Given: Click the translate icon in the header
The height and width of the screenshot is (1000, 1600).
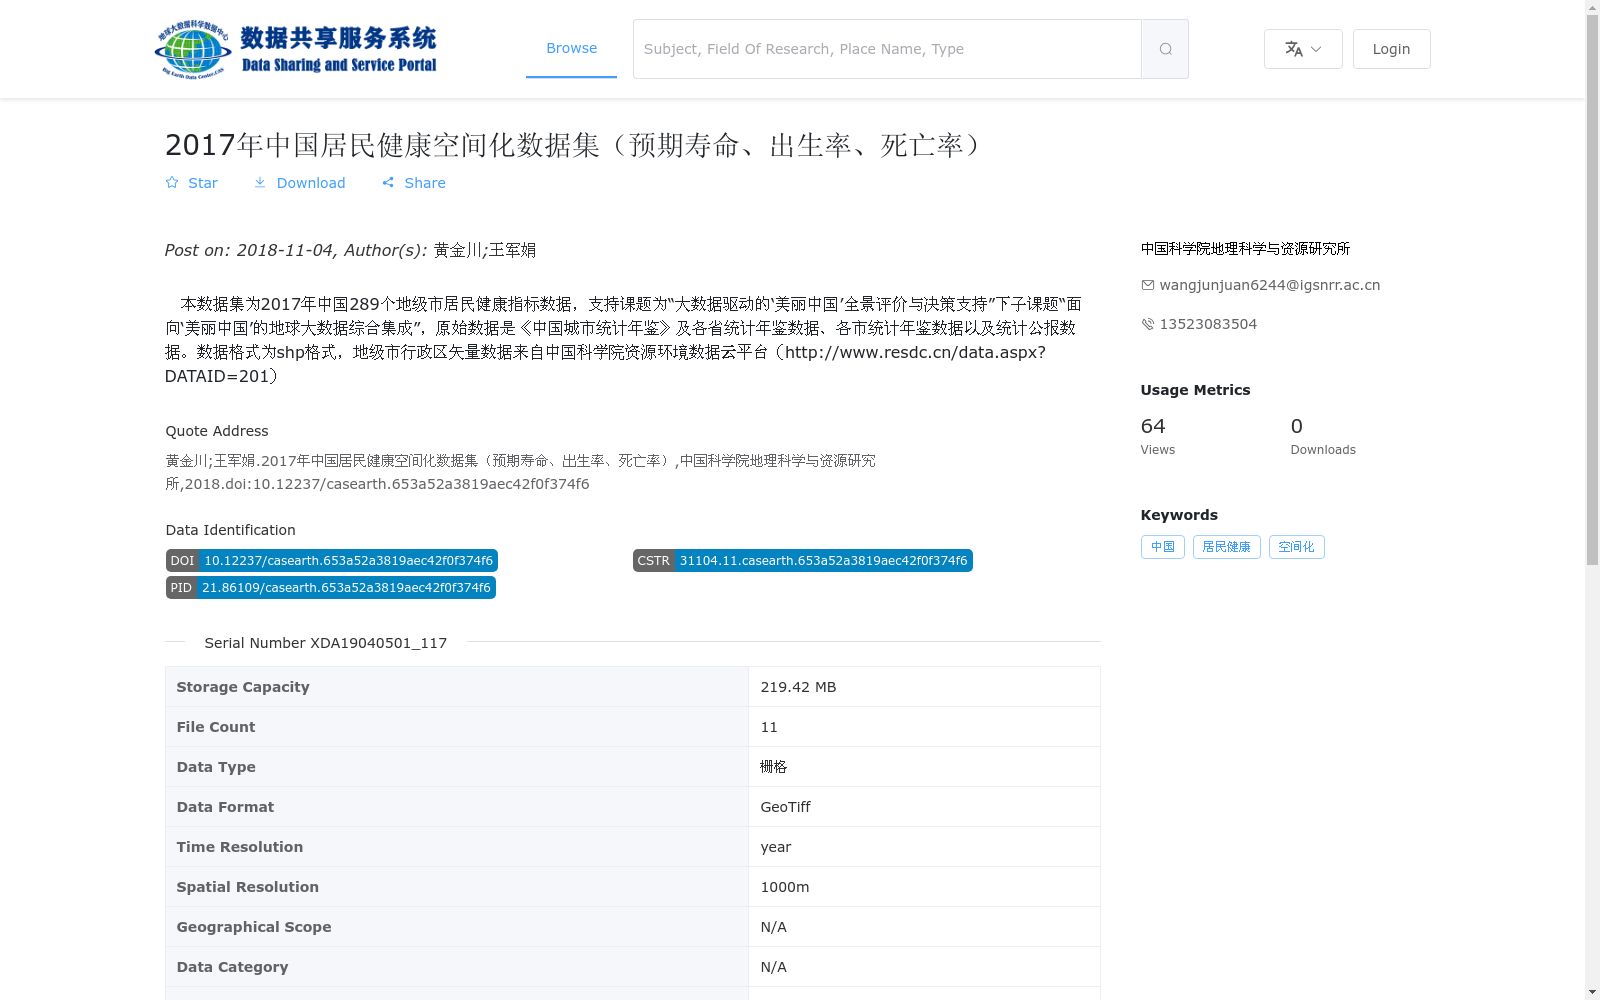Looking at the screenshot, I should click(1294, 48).
